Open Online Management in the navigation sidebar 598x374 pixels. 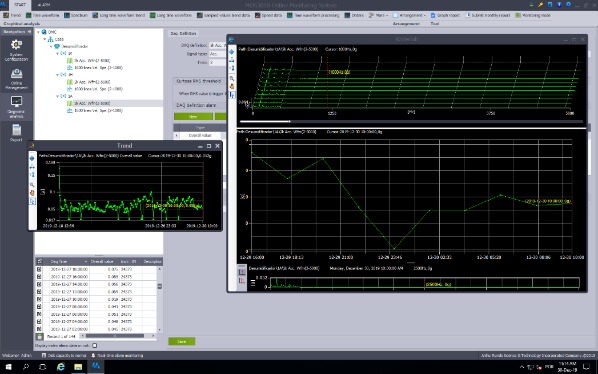(16, 79)
